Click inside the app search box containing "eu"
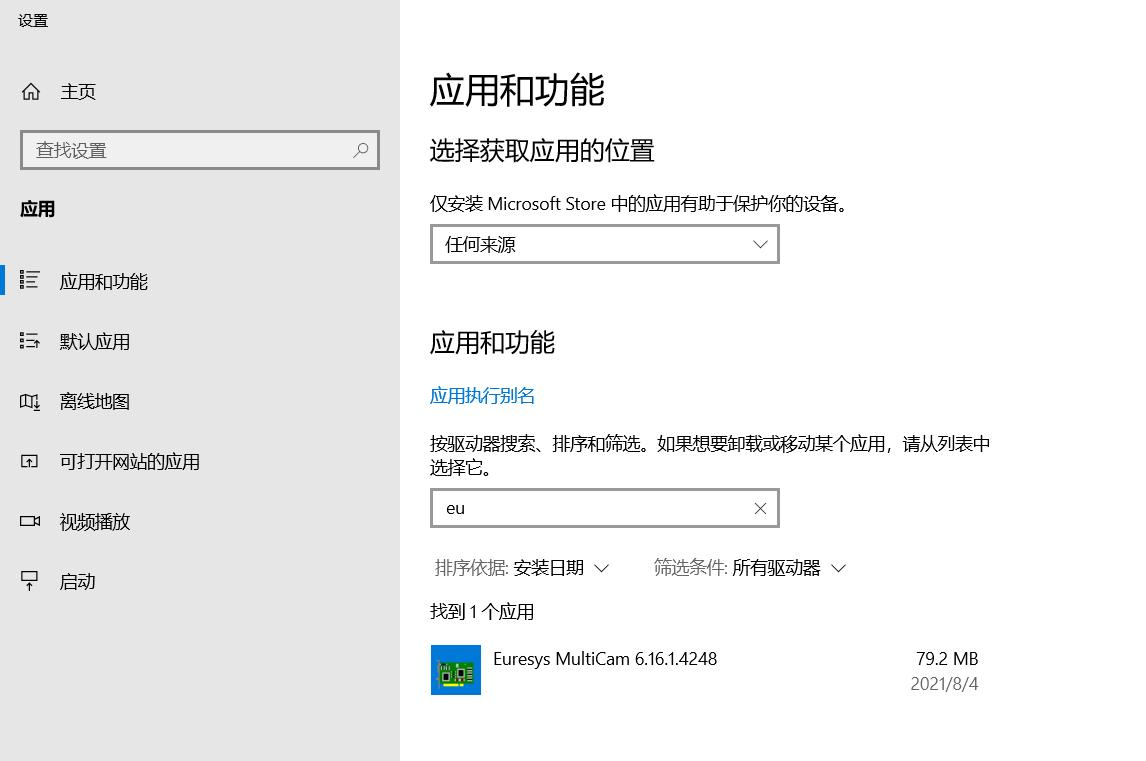Viewport: 1146px width, 761px height. [x=590, y=508]
